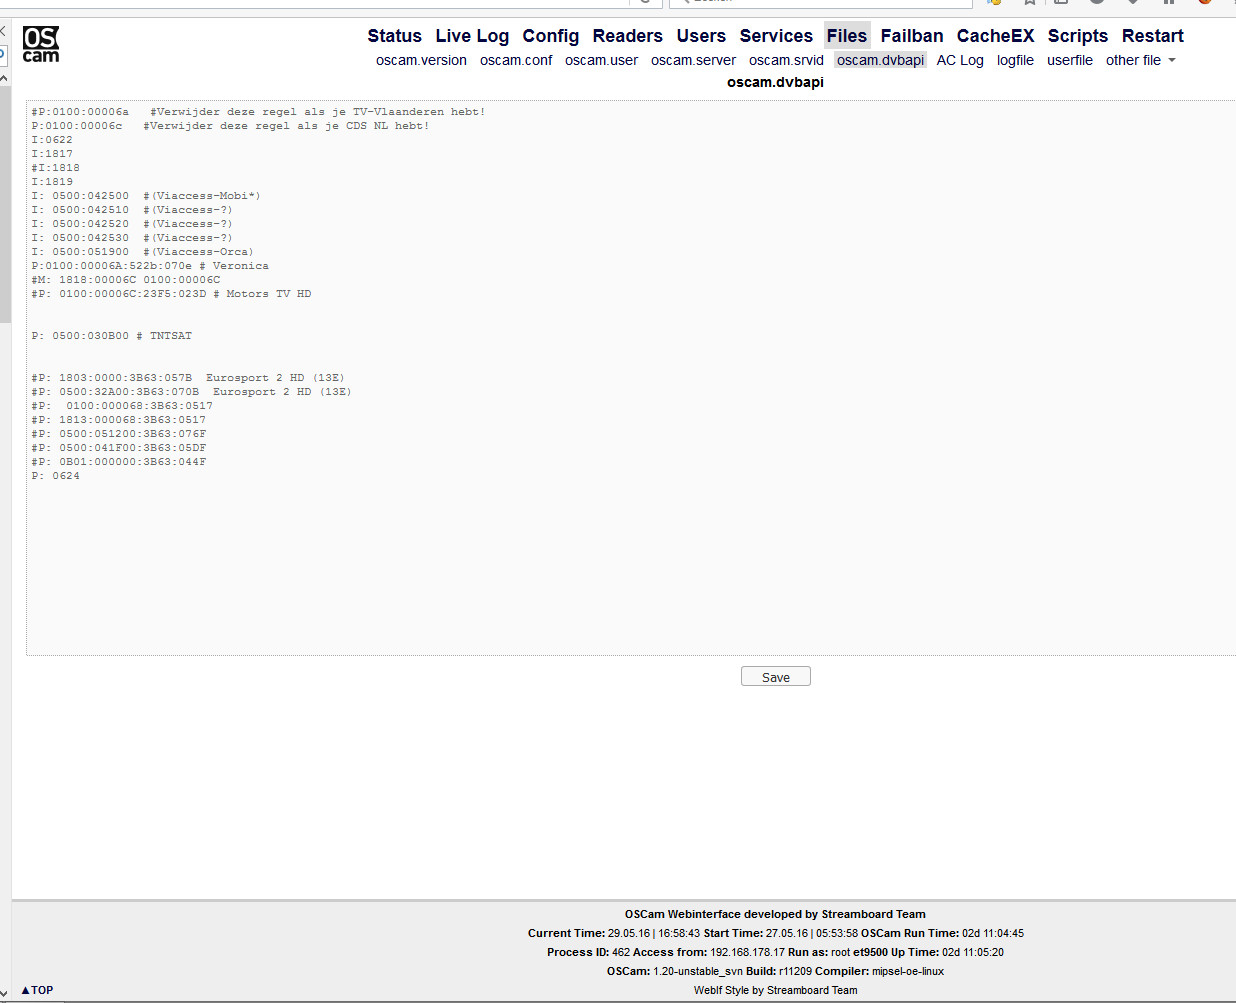
Task: Go to the Config menu
Action: point(550,36)
